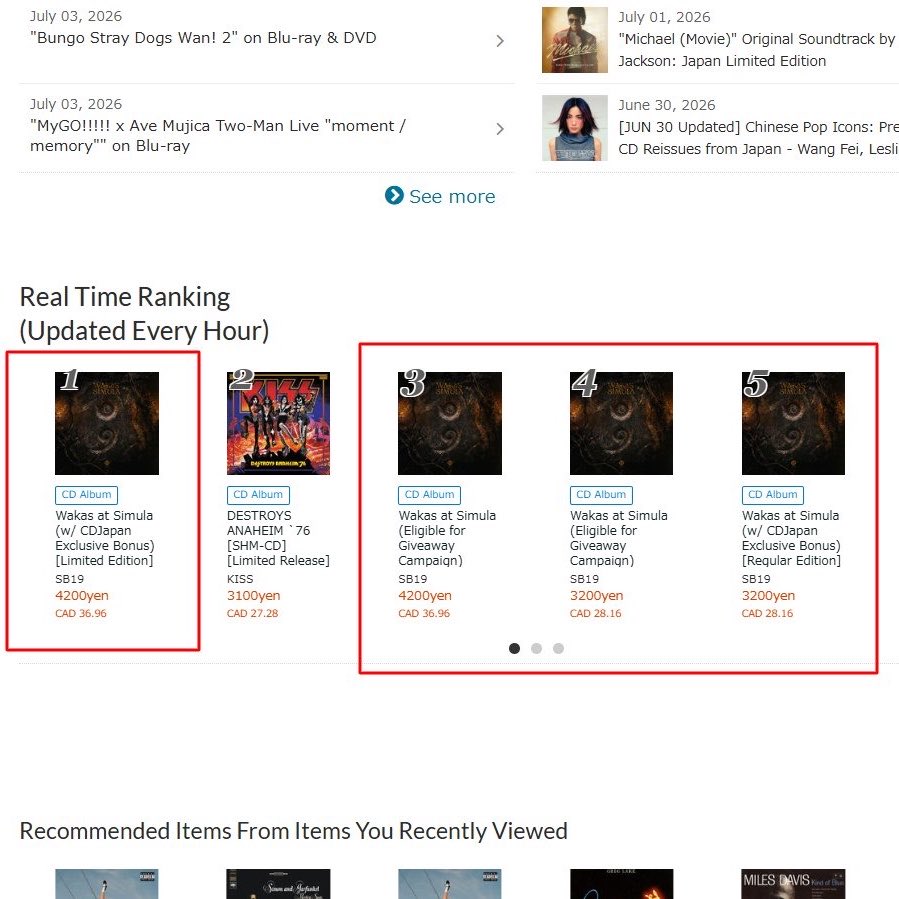This screenshot has width=899, height=899.
Task: Click the See more link
Action: [x=452, y=197]
